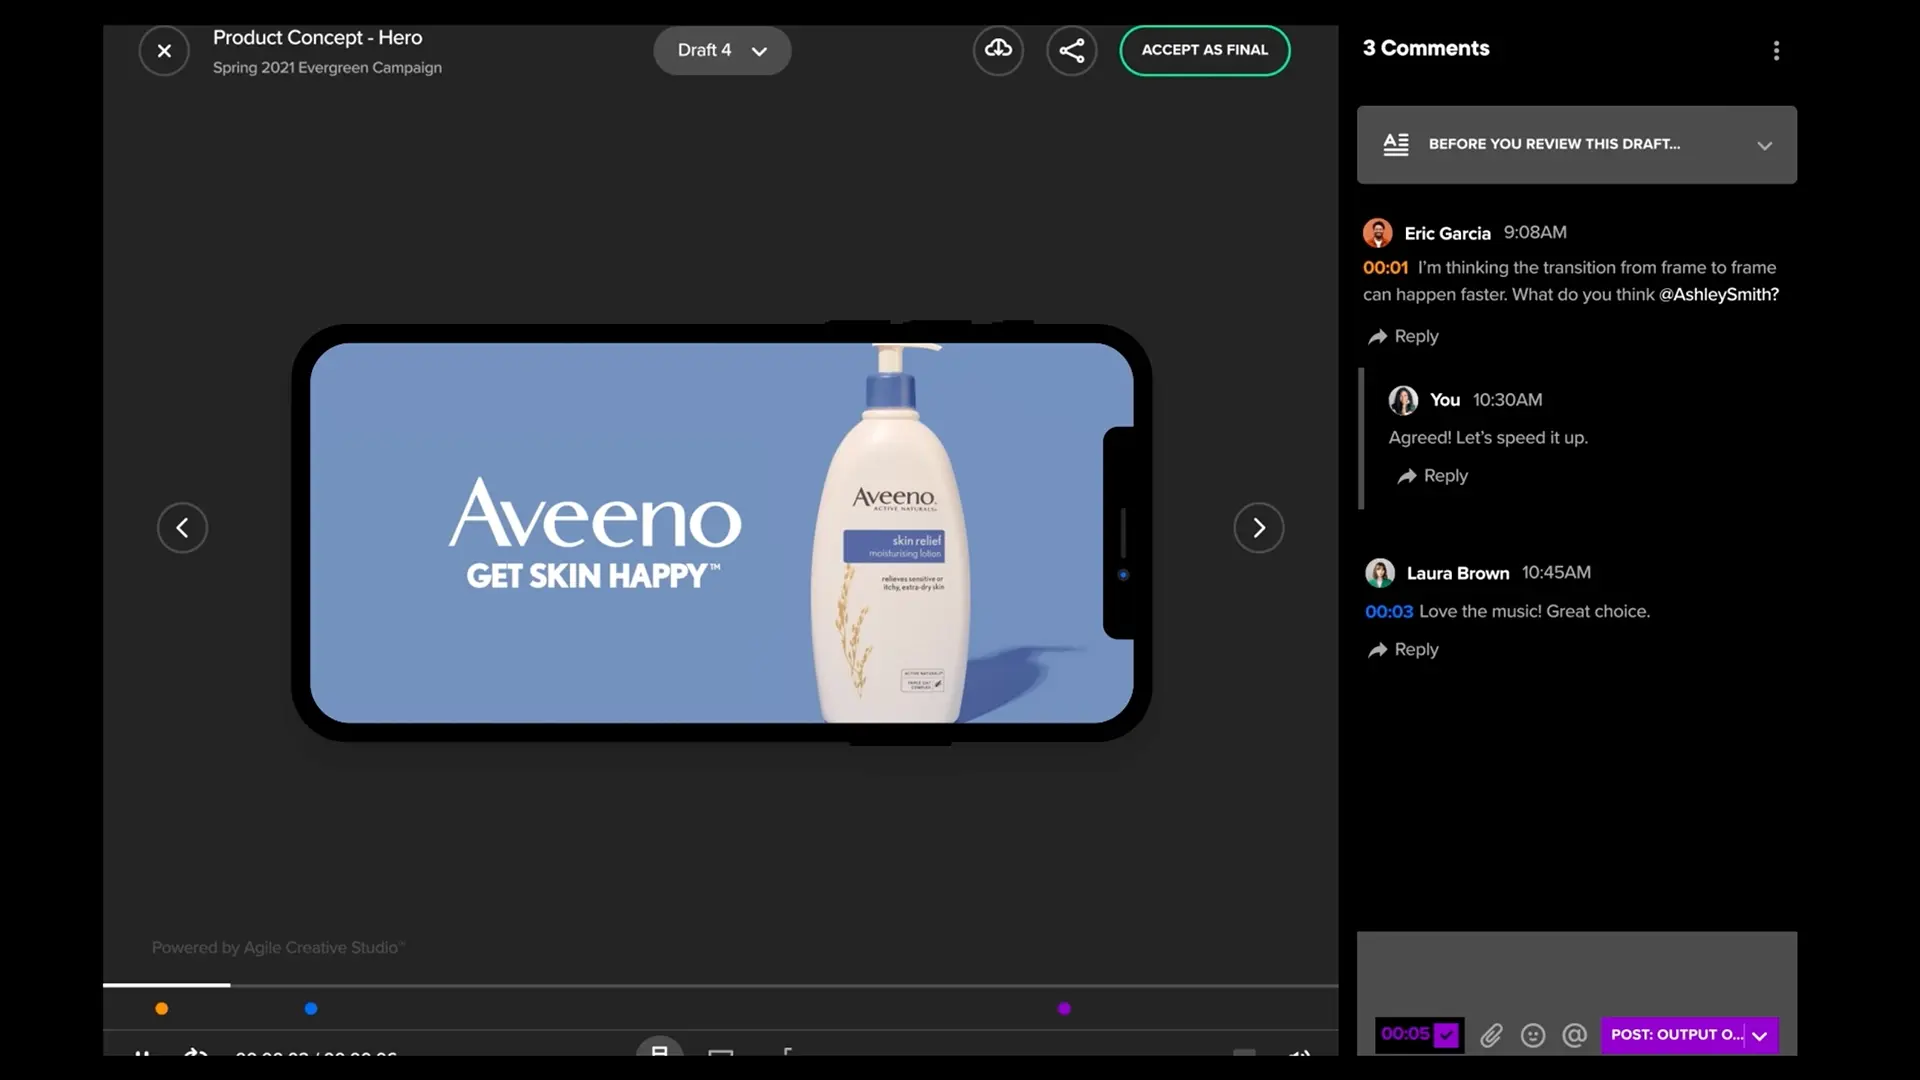This screenshot has height=1080, width=1920.
Task: Click your own avatar in the reply
Action: pyautogui.click(x=1403, y=400)
